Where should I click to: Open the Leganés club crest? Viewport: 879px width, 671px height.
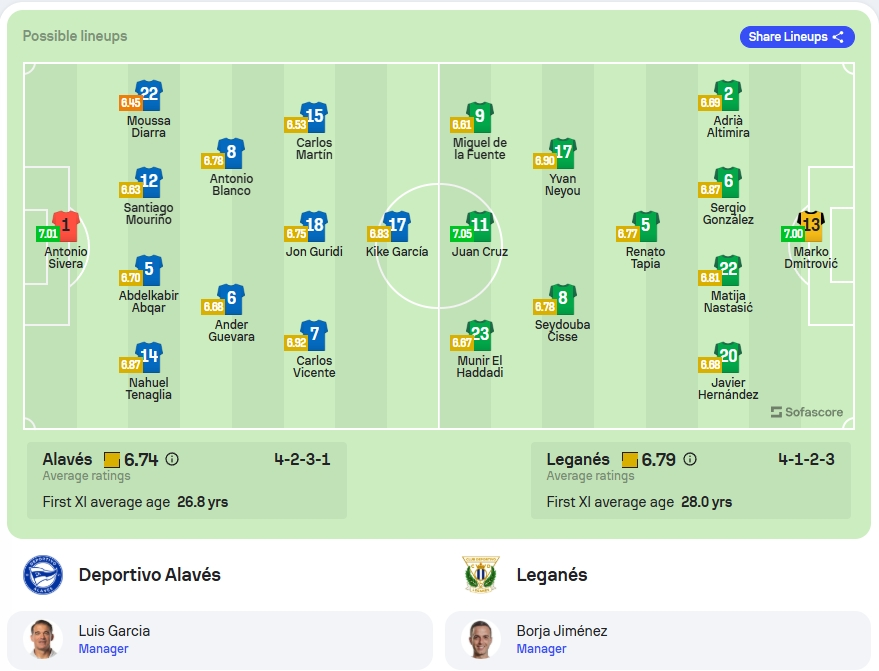pyautogui.click(x=480, y=575)
